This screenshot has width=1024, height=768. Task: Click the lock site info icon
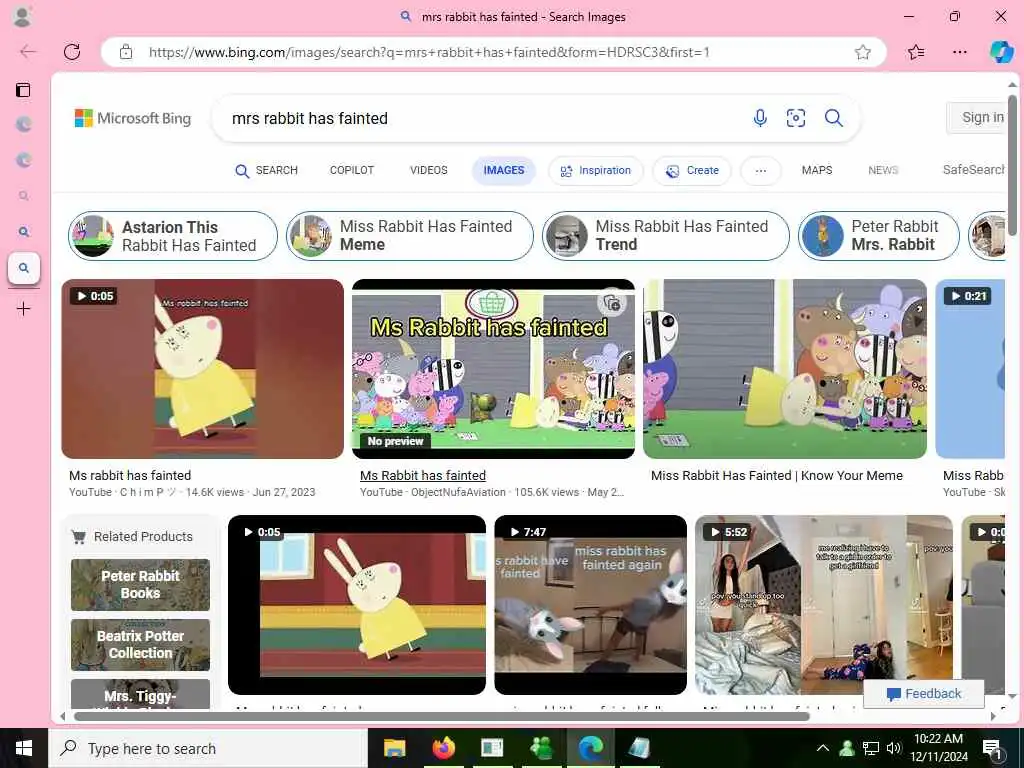coord(126,52)
